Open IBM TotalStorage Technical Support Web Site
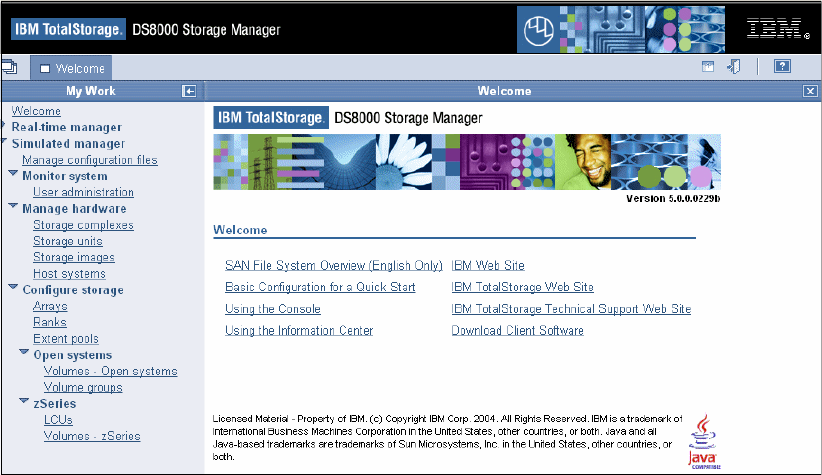This screenshot has width=822, height=475. (571, 309)
